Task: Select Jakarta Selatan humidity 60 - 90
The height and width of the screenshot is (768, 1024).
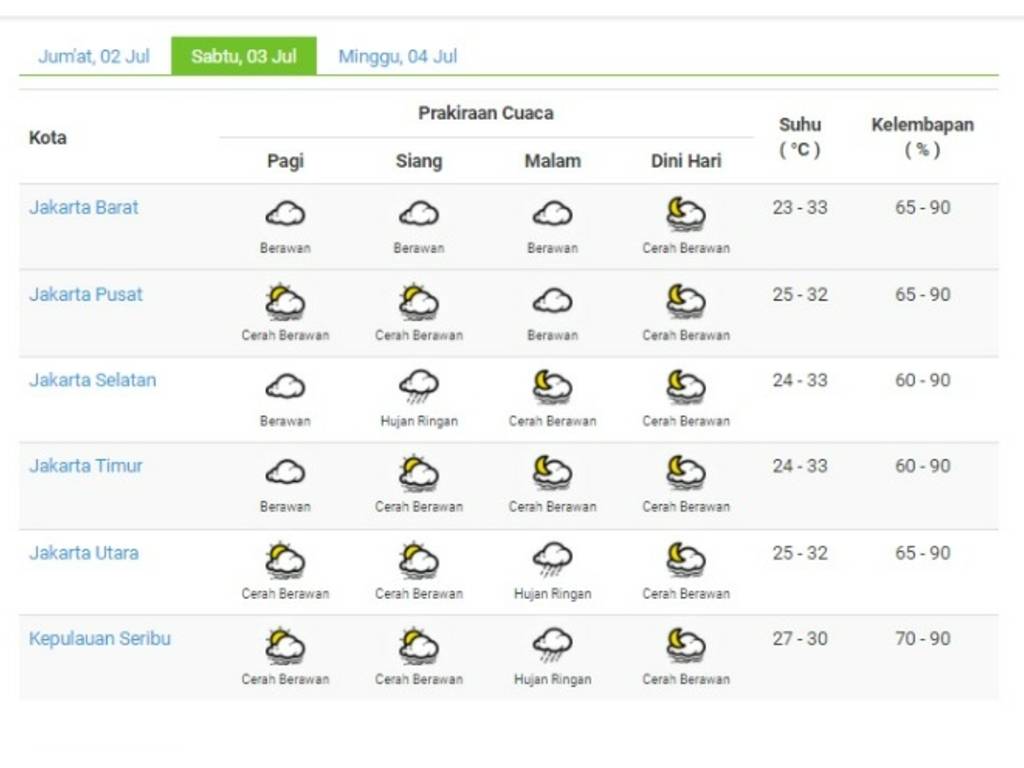Action: pyautogui.click(x=923, y=380)
